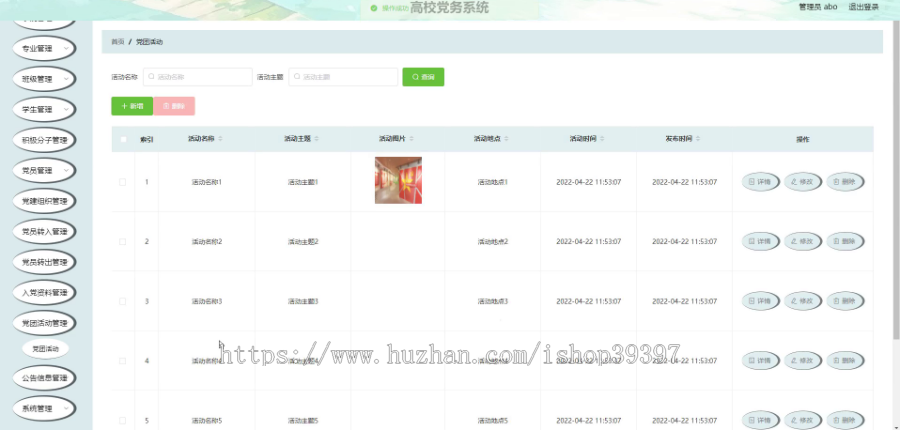Collapse 党团活动管理 in the sidebar
900x430 pixels.
coord(44,323)
